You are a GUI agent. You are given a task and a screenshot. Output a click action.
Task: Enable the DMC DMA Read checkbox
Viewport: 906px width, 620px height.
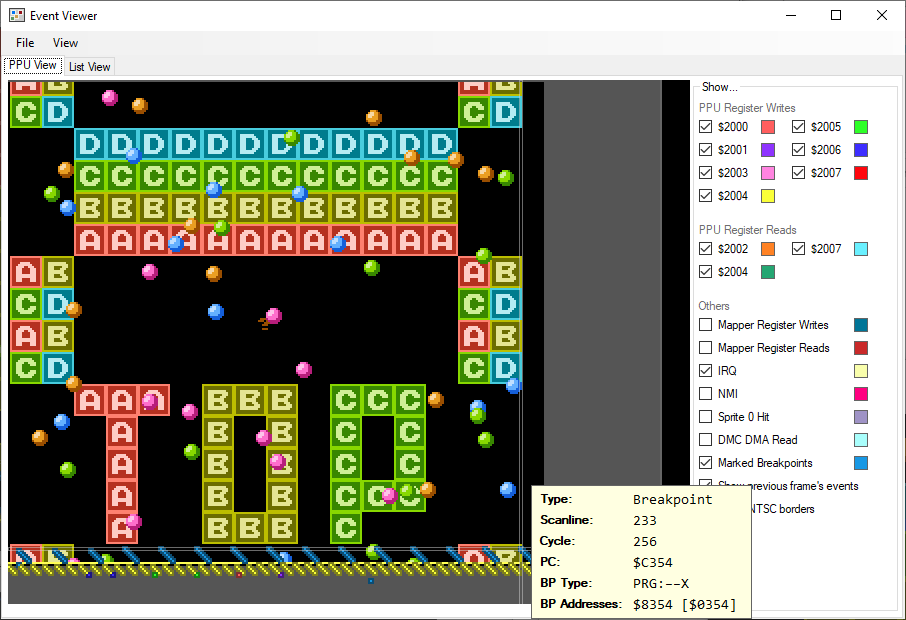706,440
